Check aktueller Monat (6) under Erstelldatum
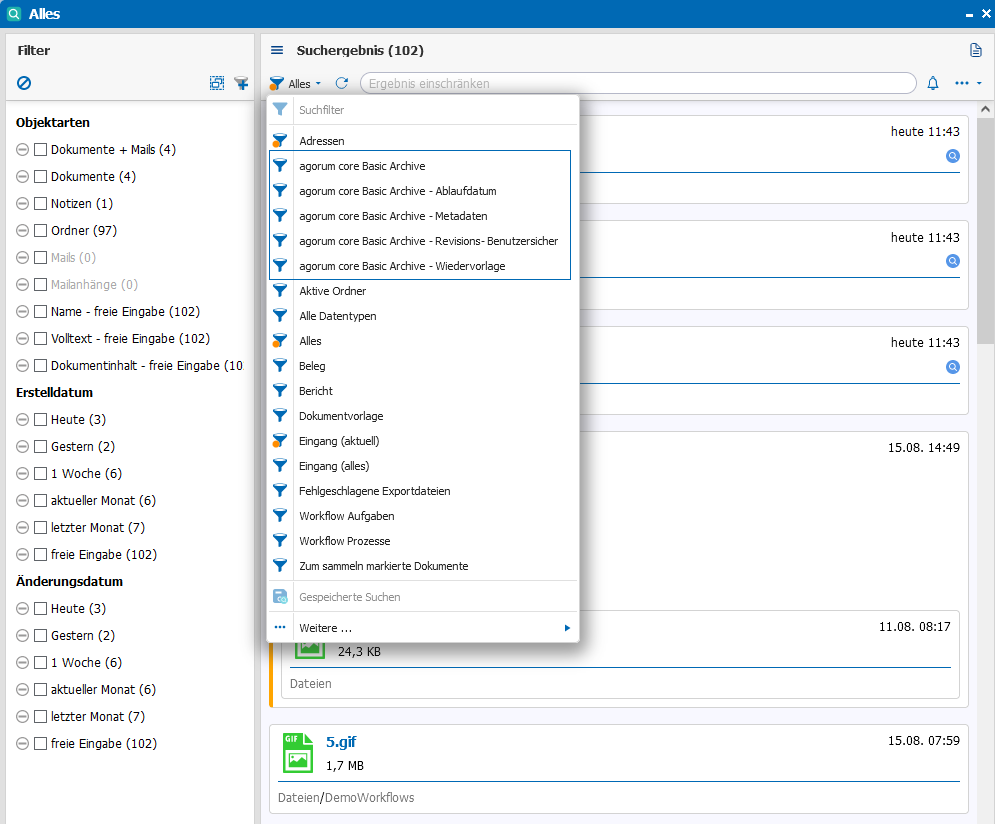This screenshot has height=824, width=995. pyautogui.click(x=40, y=500)
